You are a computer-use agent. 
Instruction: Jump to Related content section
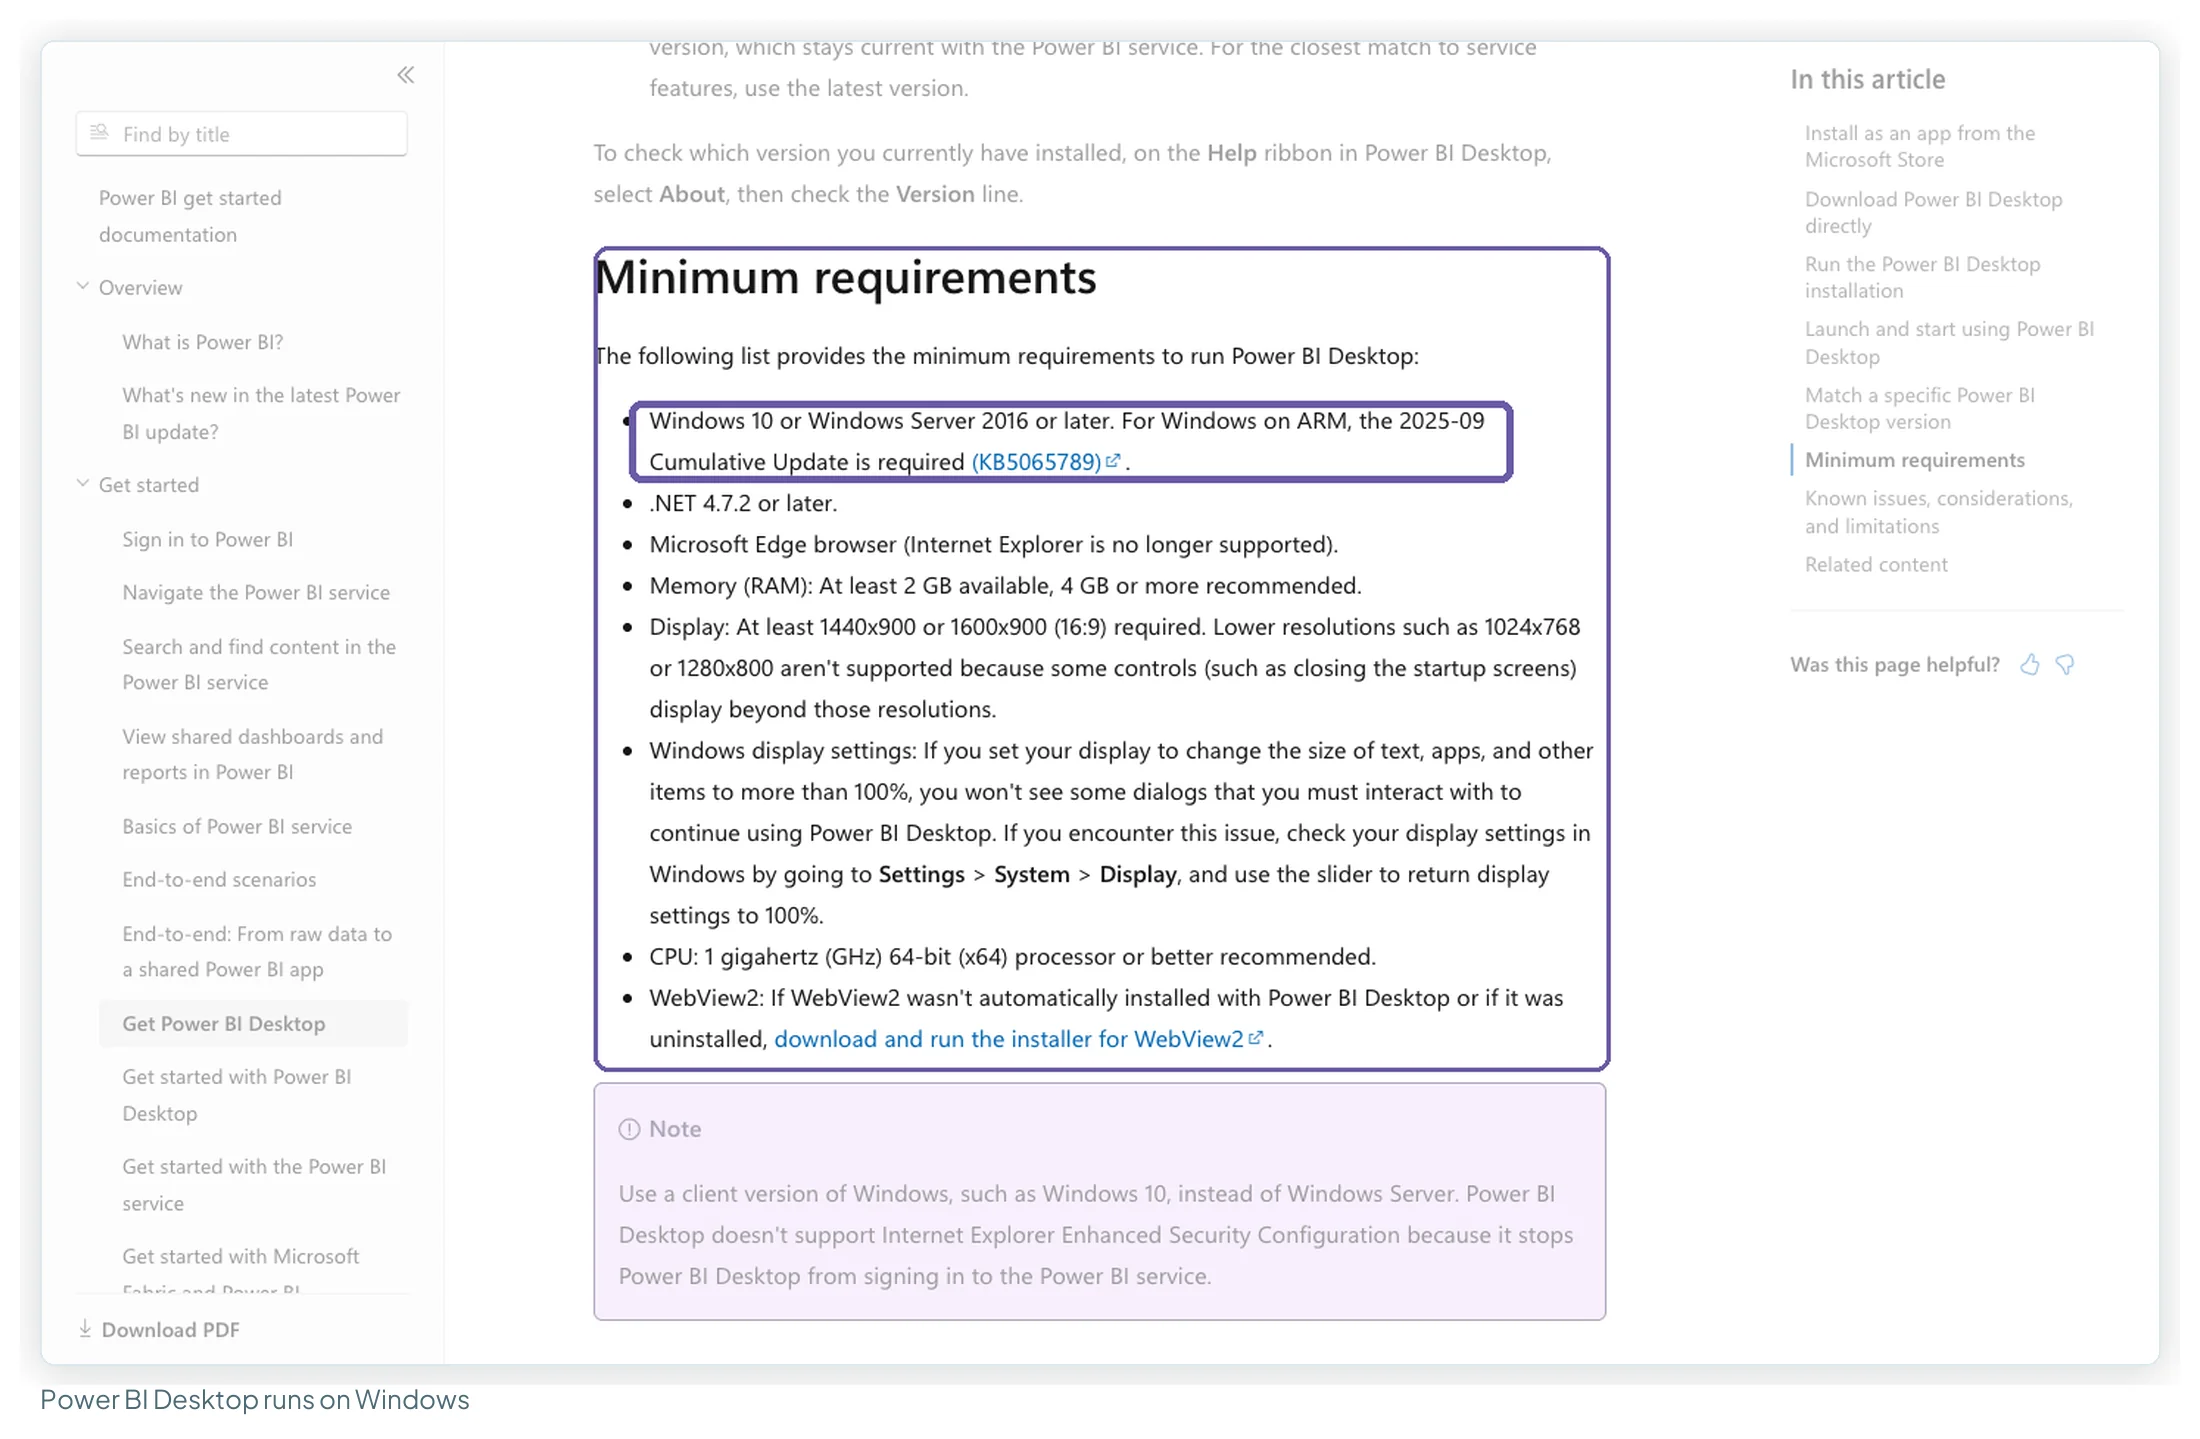tap(1876, 564)
